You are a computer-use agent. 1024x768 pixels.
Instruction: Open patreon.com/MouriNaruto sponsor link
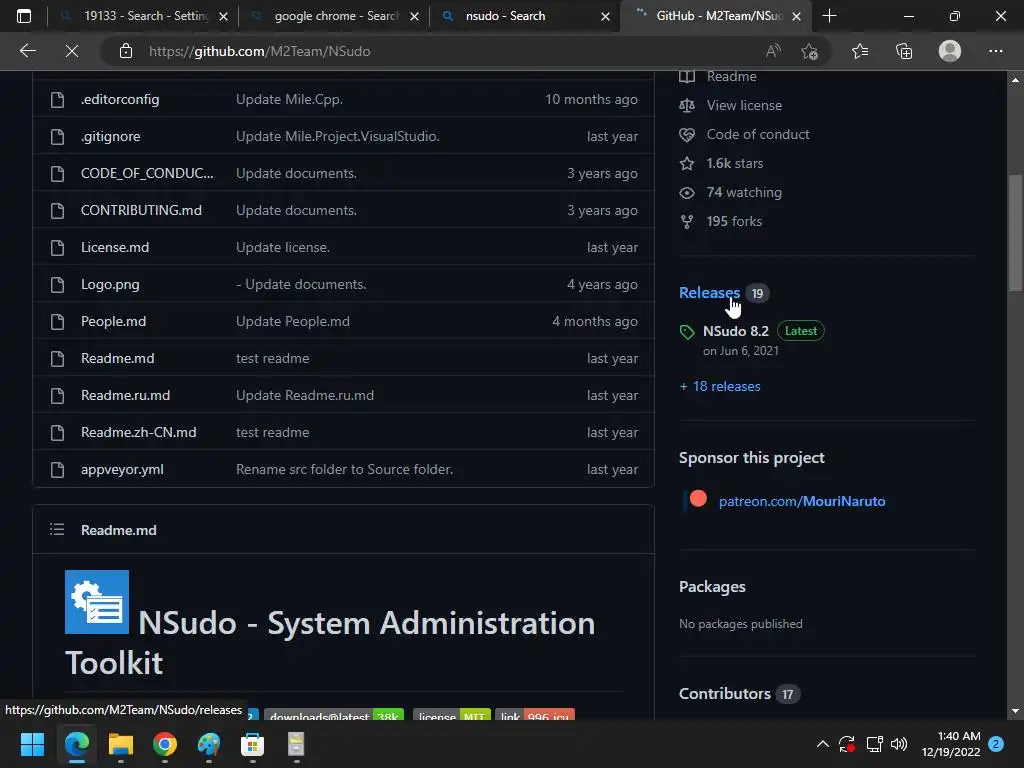pyautogui.click(x=802, y=501)
